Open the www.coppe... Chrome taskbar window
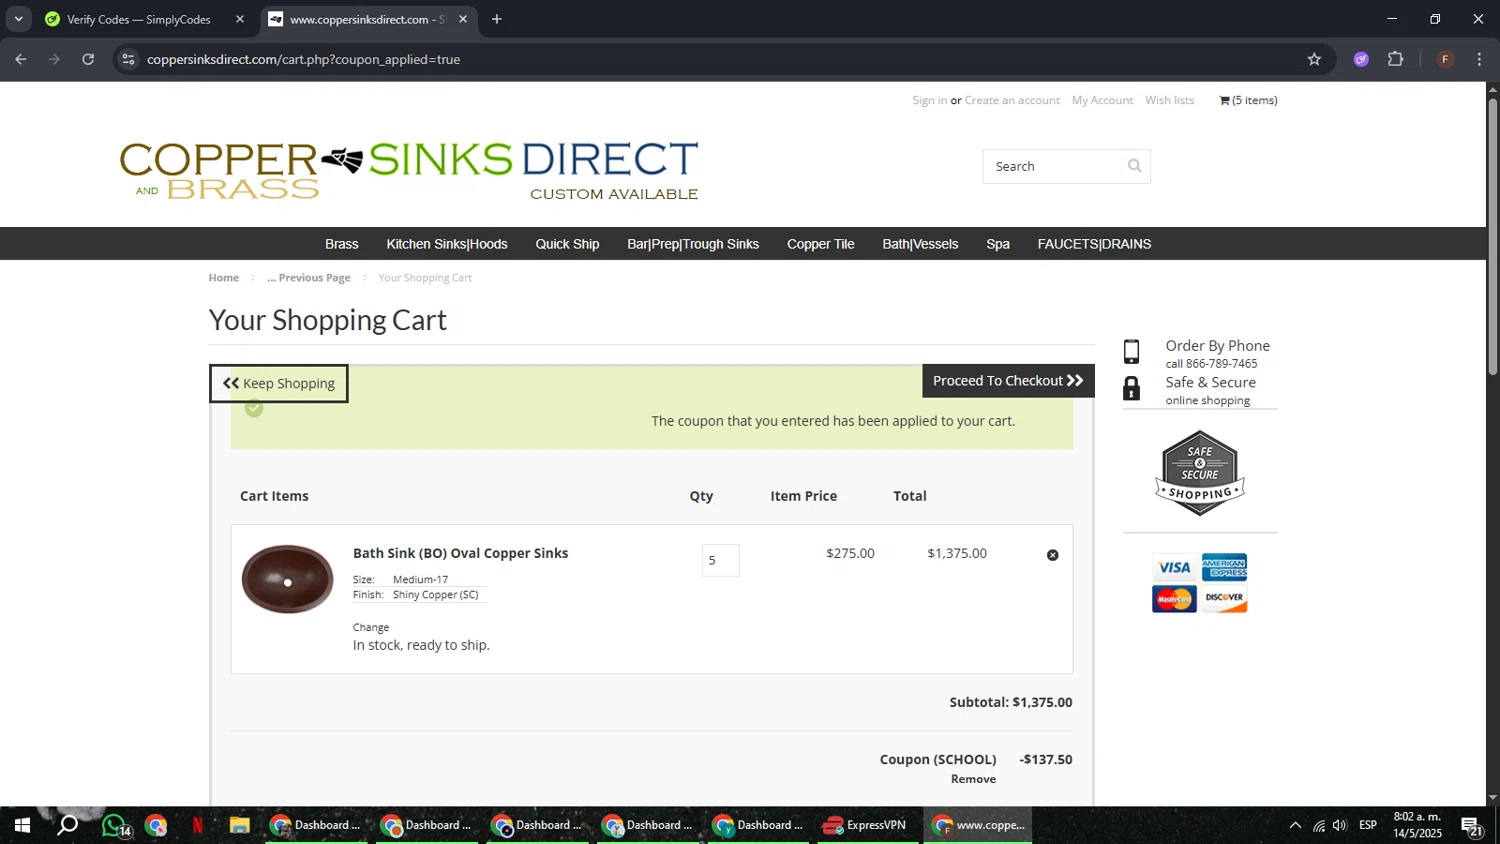1500x844 pixels. 978,826
